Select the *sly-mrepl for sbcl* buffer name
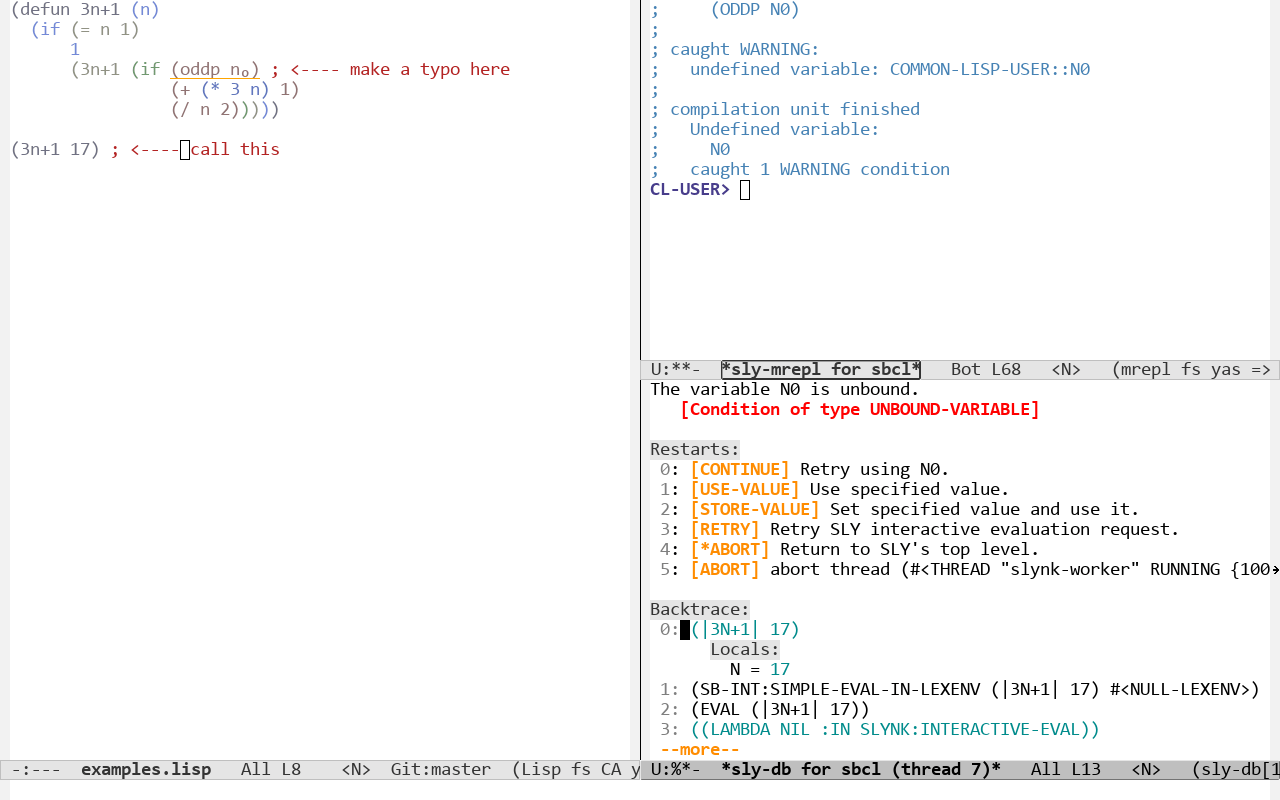The width and height of the screenshot is (1280, 800). point(820,369)
